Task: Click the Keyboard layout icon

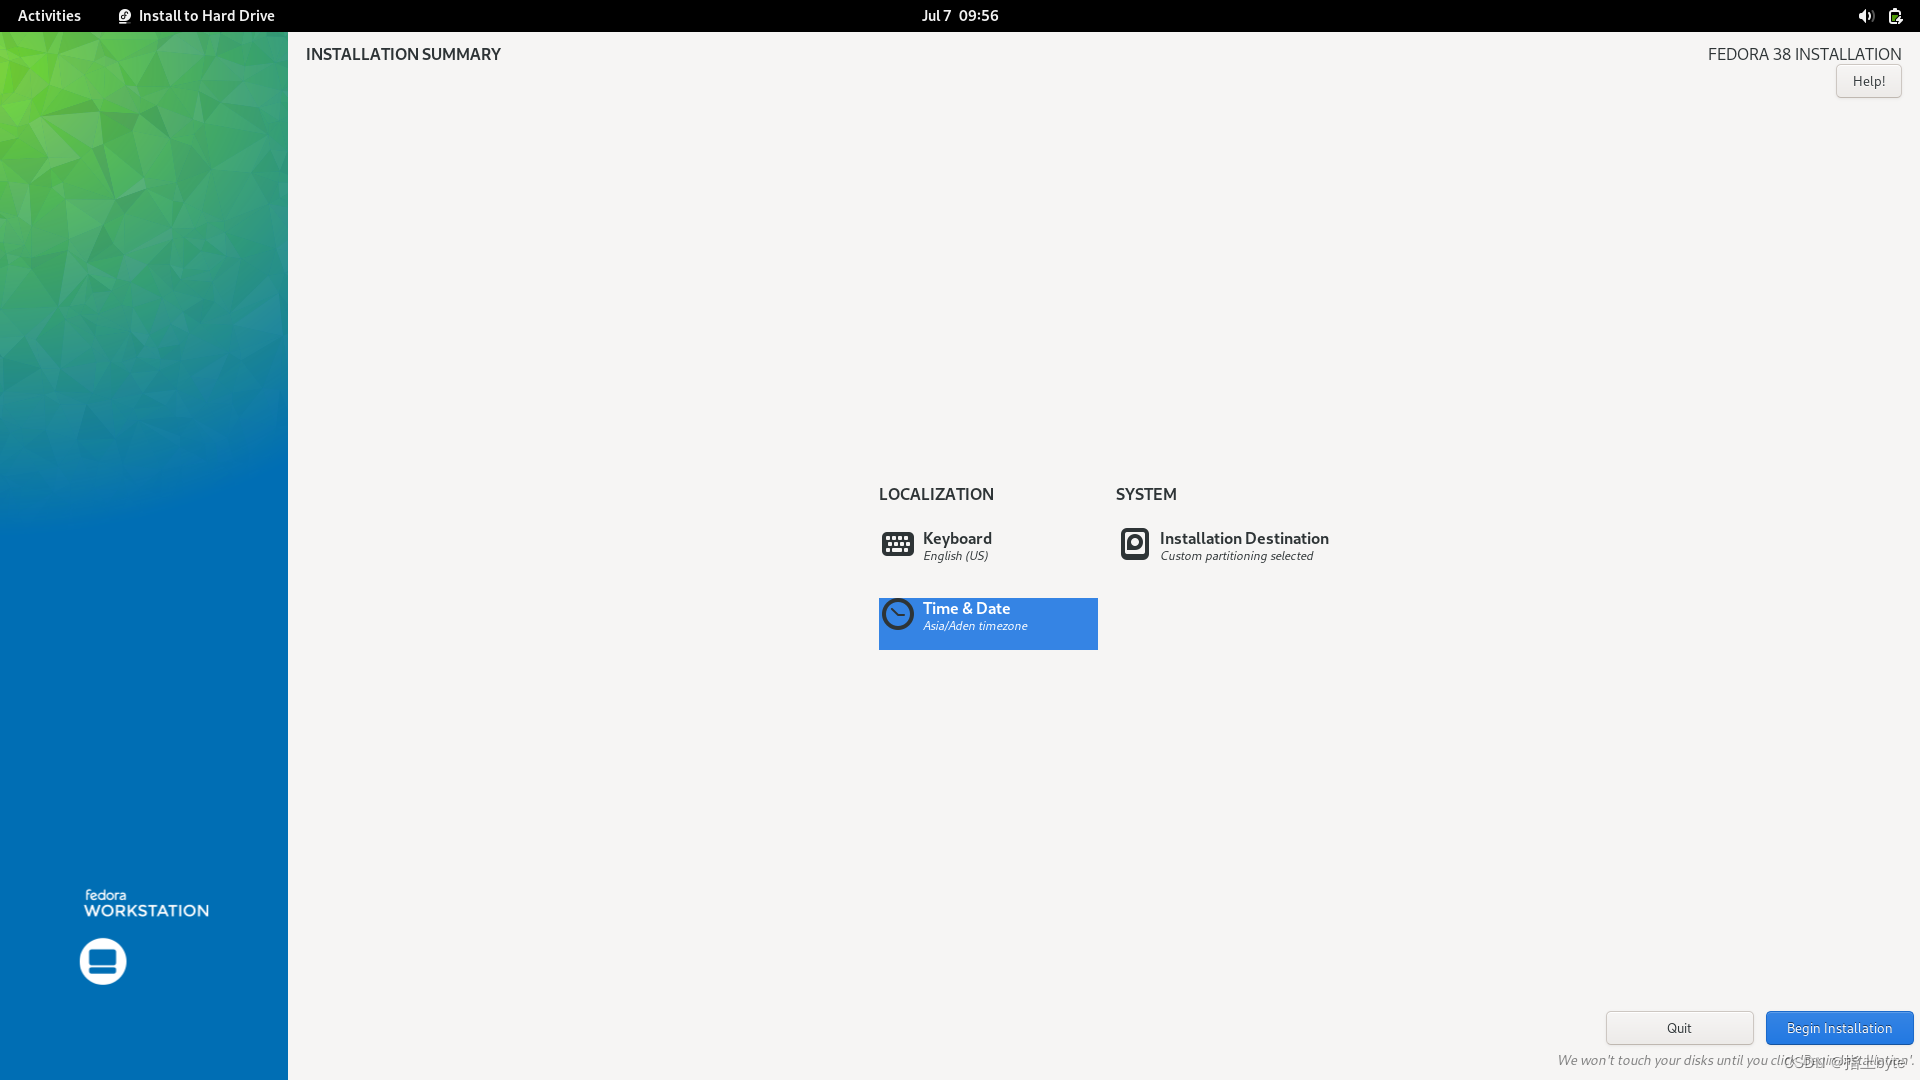Action: click(x=897, y=544)
